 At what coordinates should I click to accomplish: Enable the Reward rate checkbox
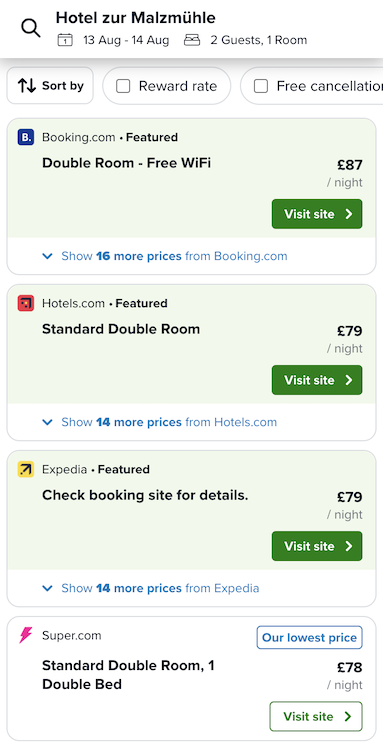point(123,86)
